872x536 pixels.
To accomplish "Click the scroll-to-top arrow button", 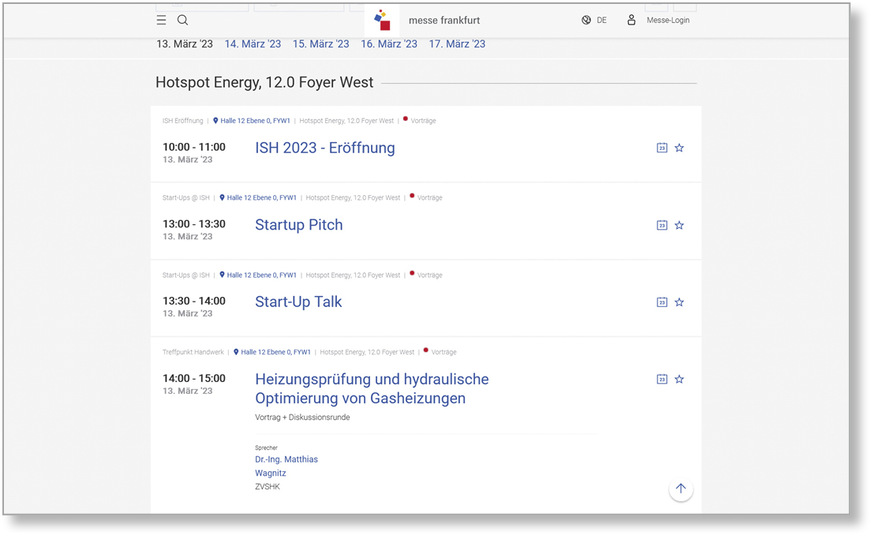I will point(680,489).
